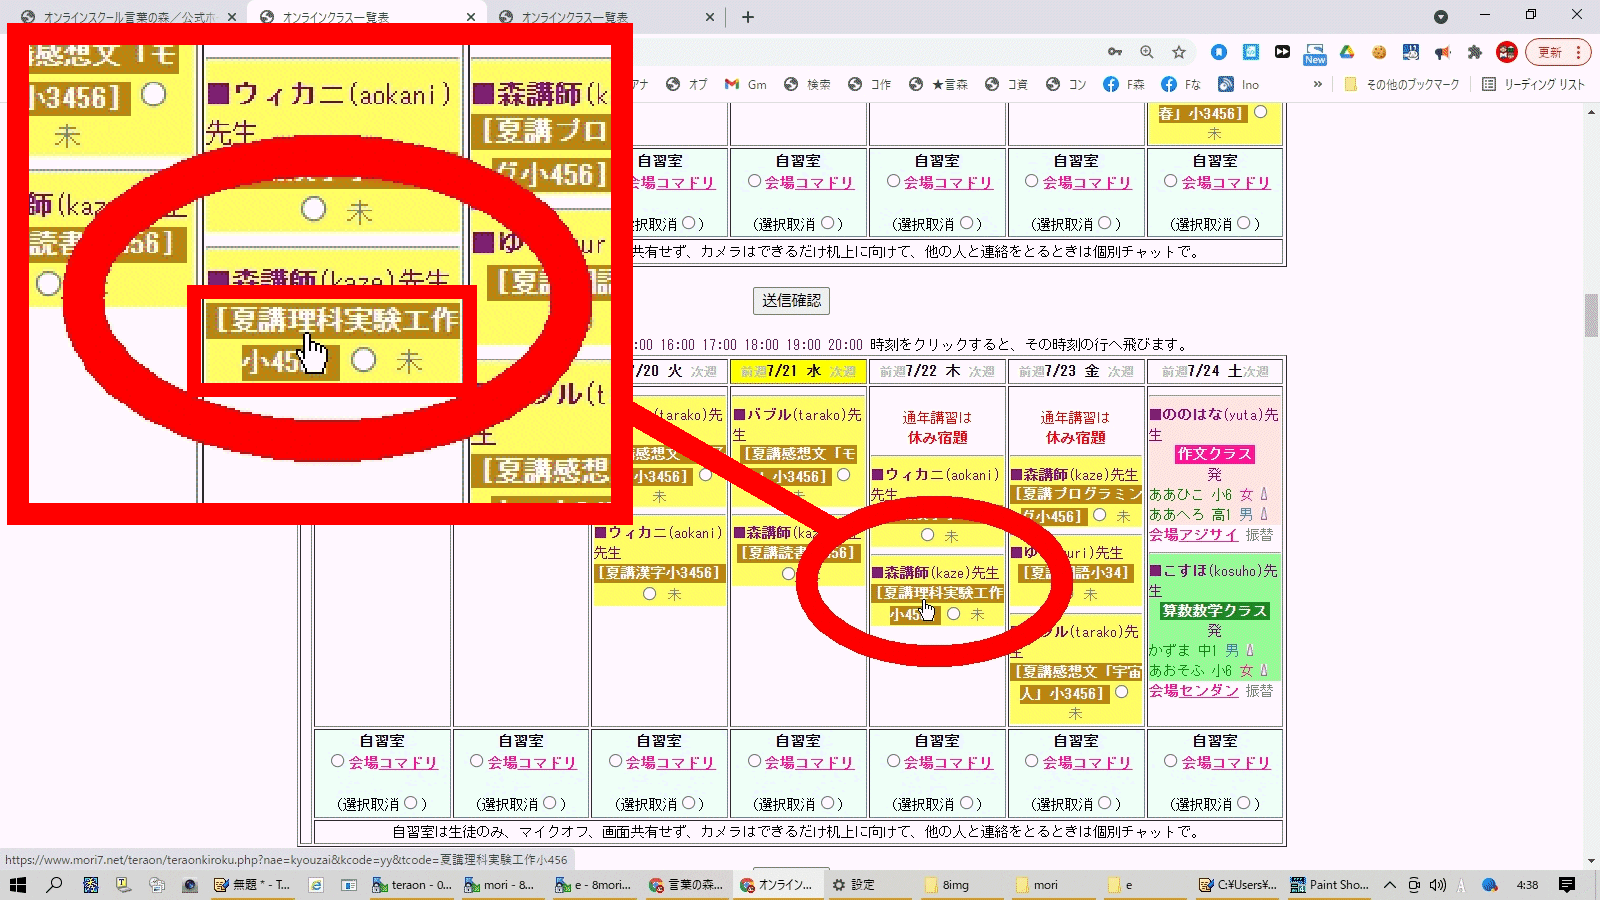Open the Chrome profile avatar

(x=1507, y=52)
